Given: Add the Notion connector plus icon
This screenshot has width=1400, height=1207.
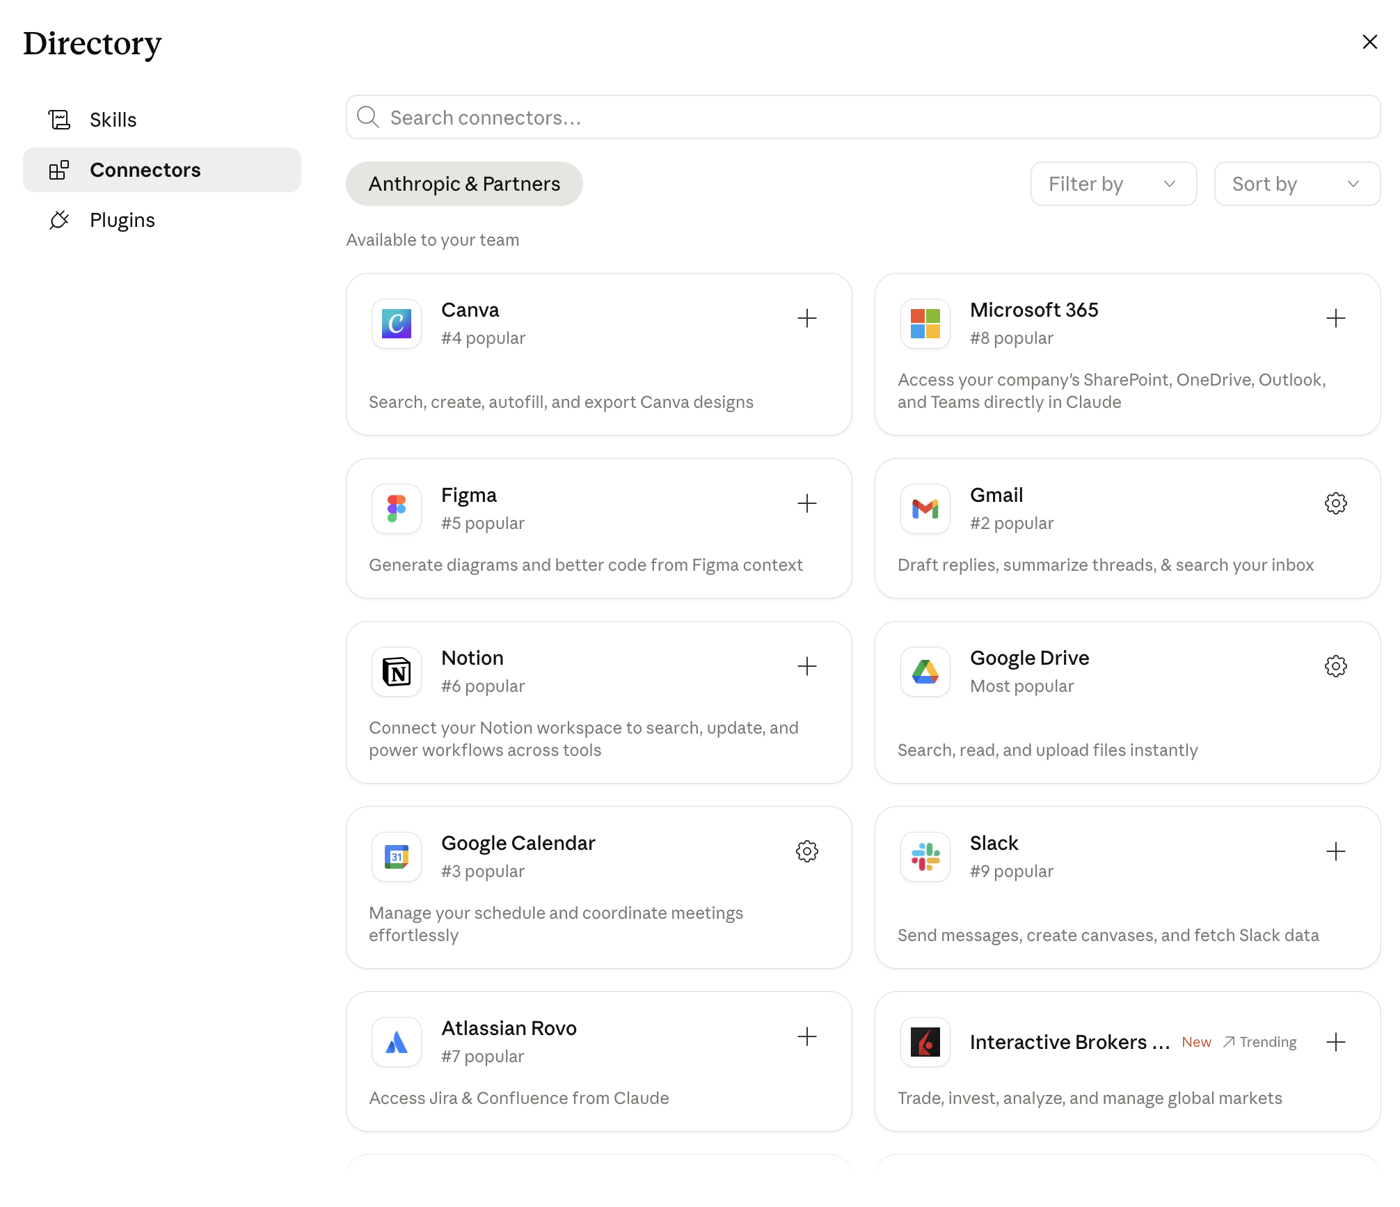Looking at the screenshot, I should [x=807, y=667].
